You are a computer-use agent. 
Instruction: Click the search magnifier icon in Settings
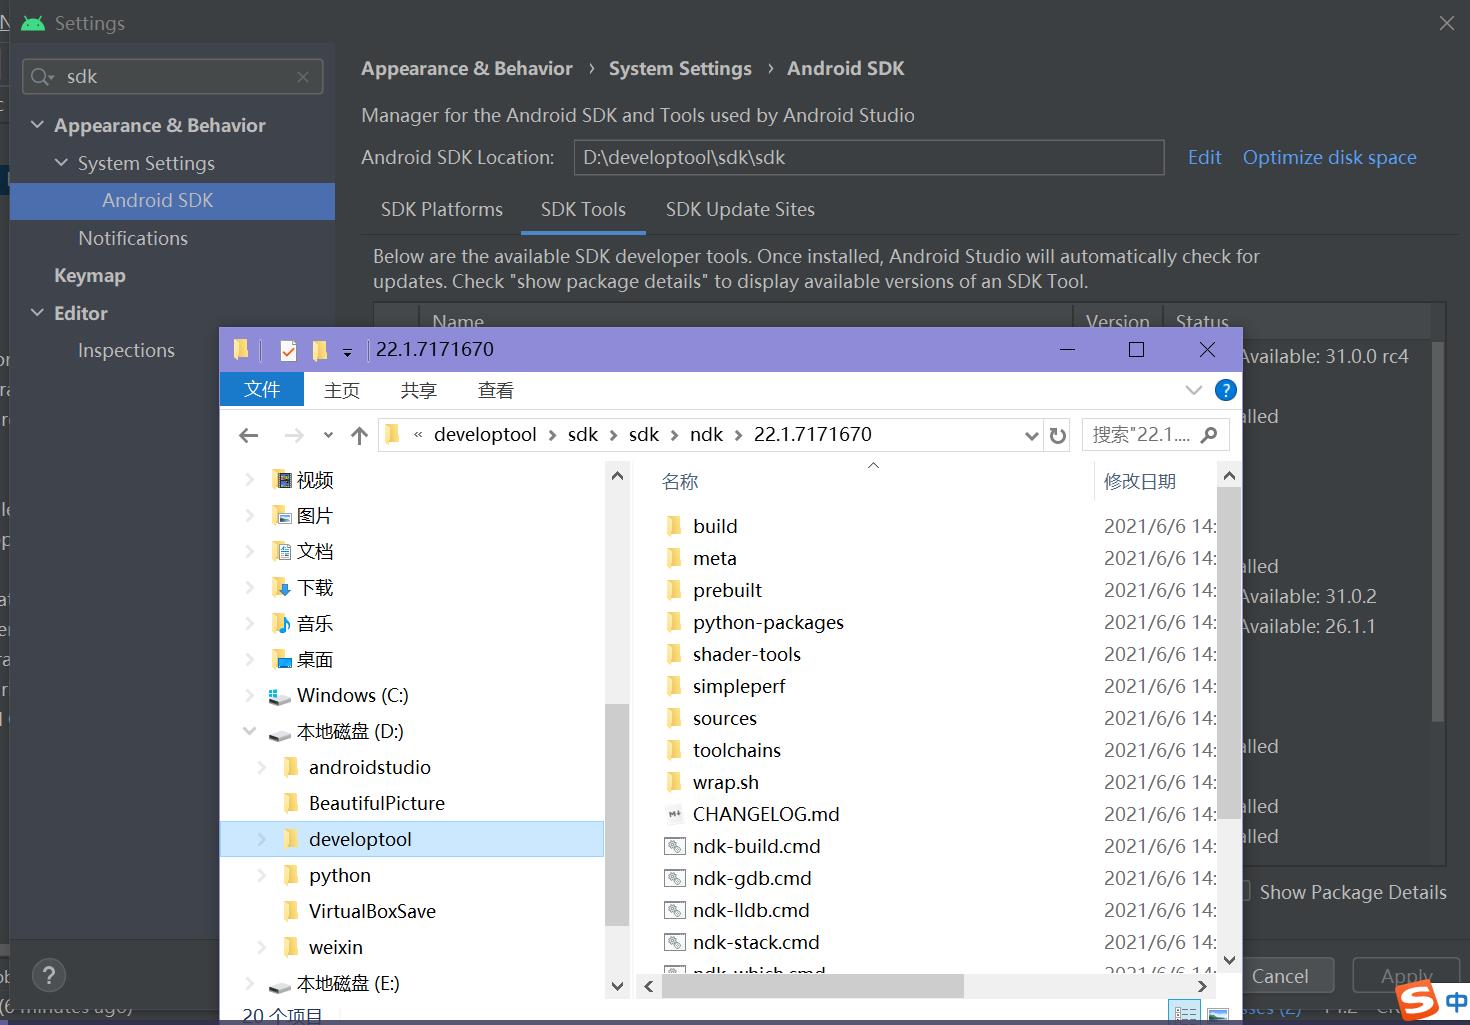click(x=41, y=77)
